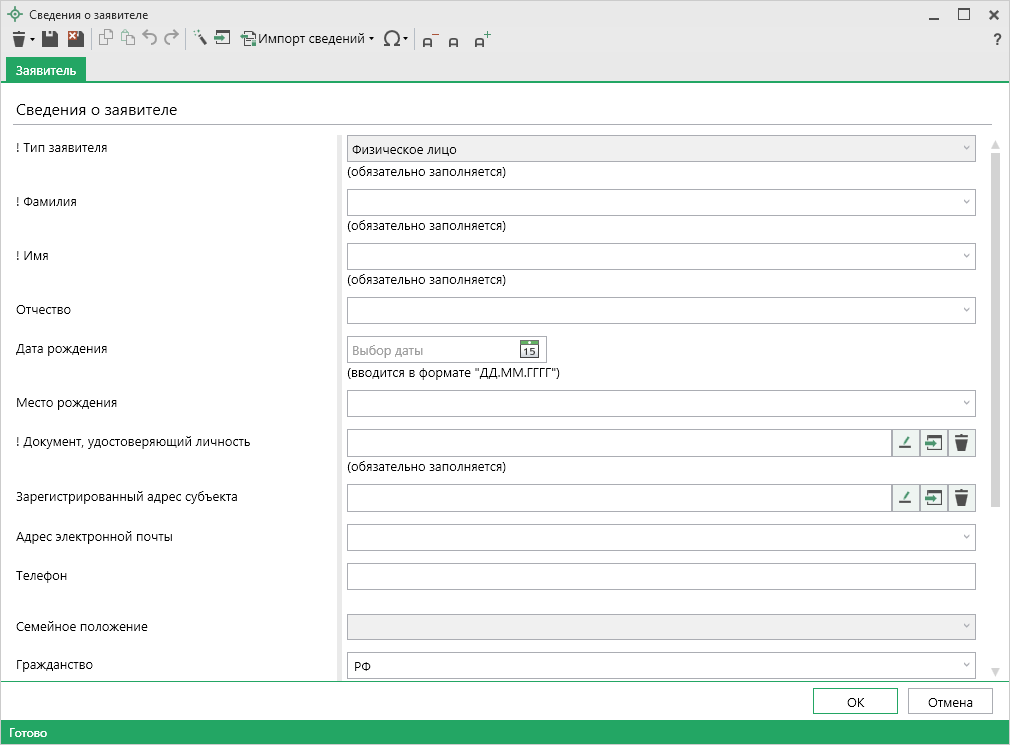Click the OK button
Viewport: 1010px width, 745px height.
tap(855, 702)
